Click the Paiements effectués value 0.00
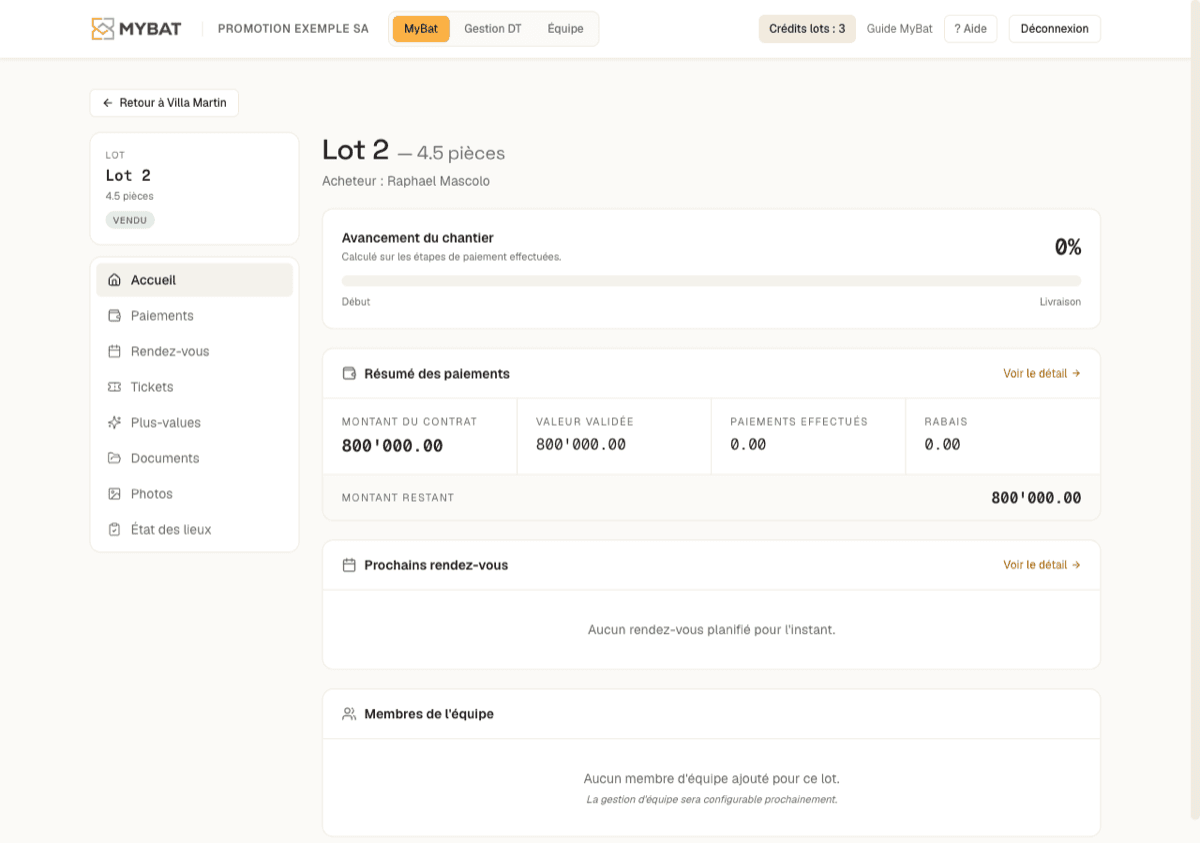The height and width of the screenshot is (843, 1200). (748, 445)
